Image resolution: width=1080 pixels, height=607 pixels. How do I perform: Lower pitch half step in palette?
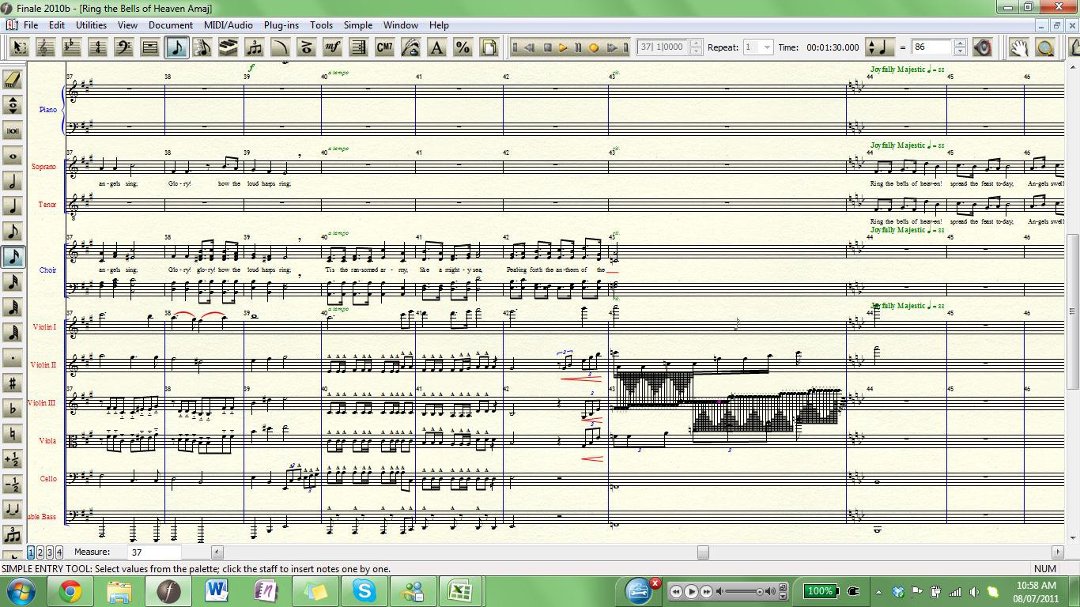[x=12, y=484]
